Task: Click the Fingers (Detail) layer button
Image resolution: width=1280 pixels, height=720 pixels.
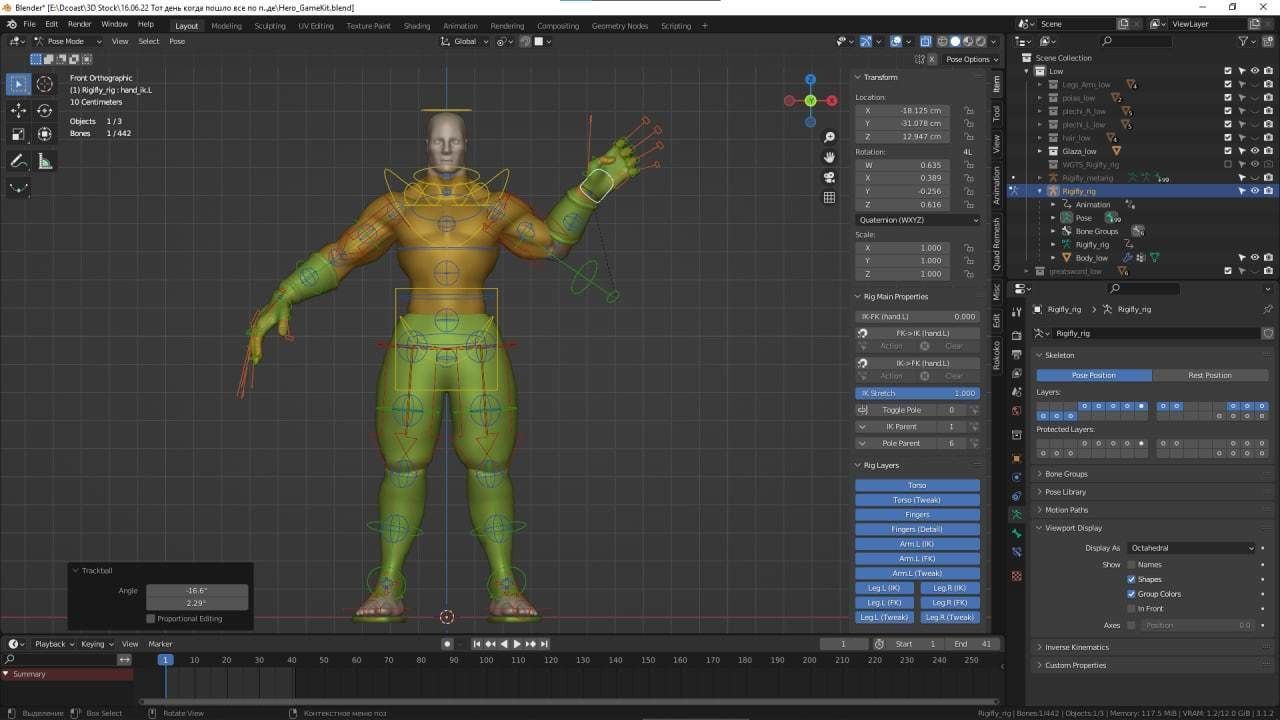Action: [917, 529]
